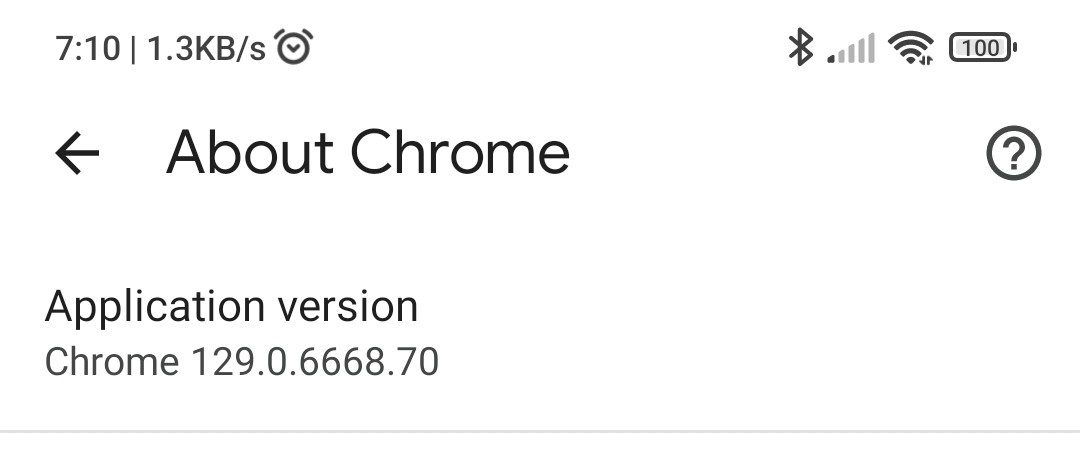Tap the 7:10 clock time

(88, 48)
